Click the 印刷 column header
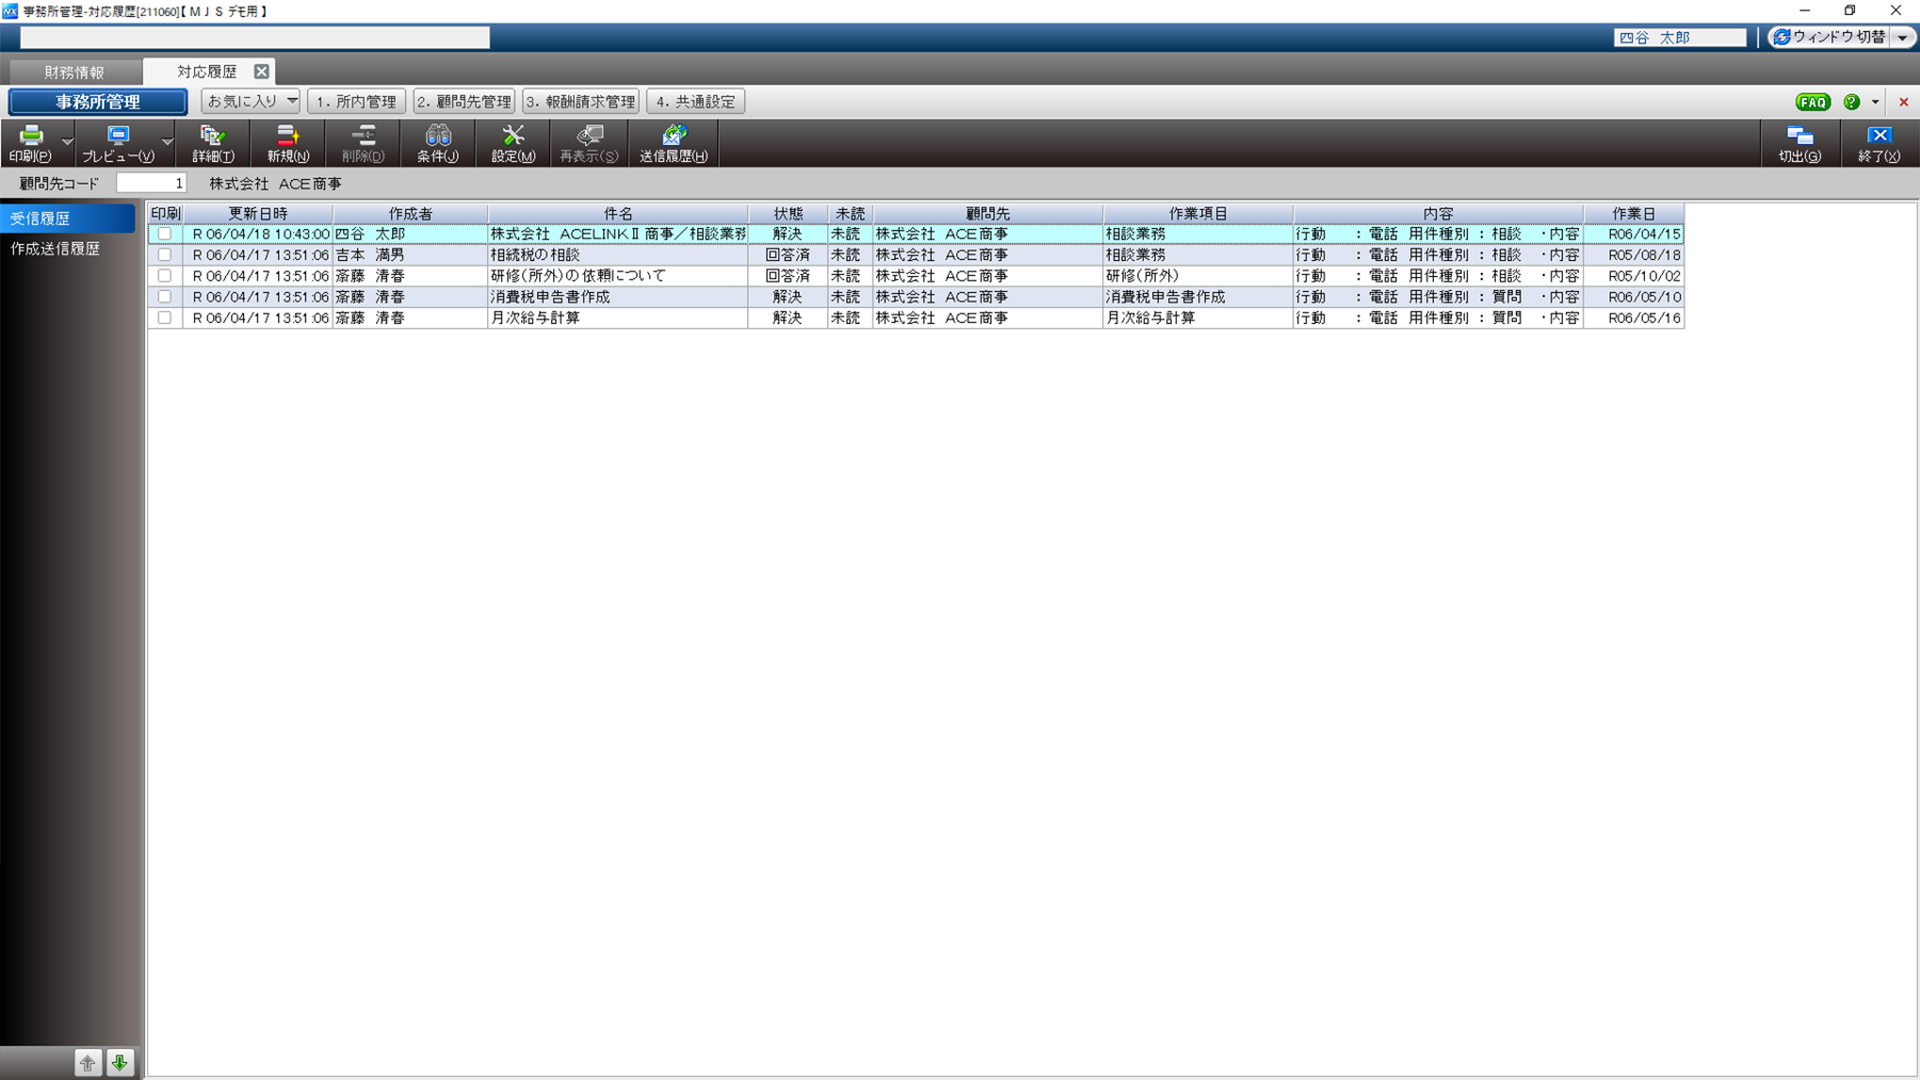The image size is (1920, 1080). coord(166,214)
